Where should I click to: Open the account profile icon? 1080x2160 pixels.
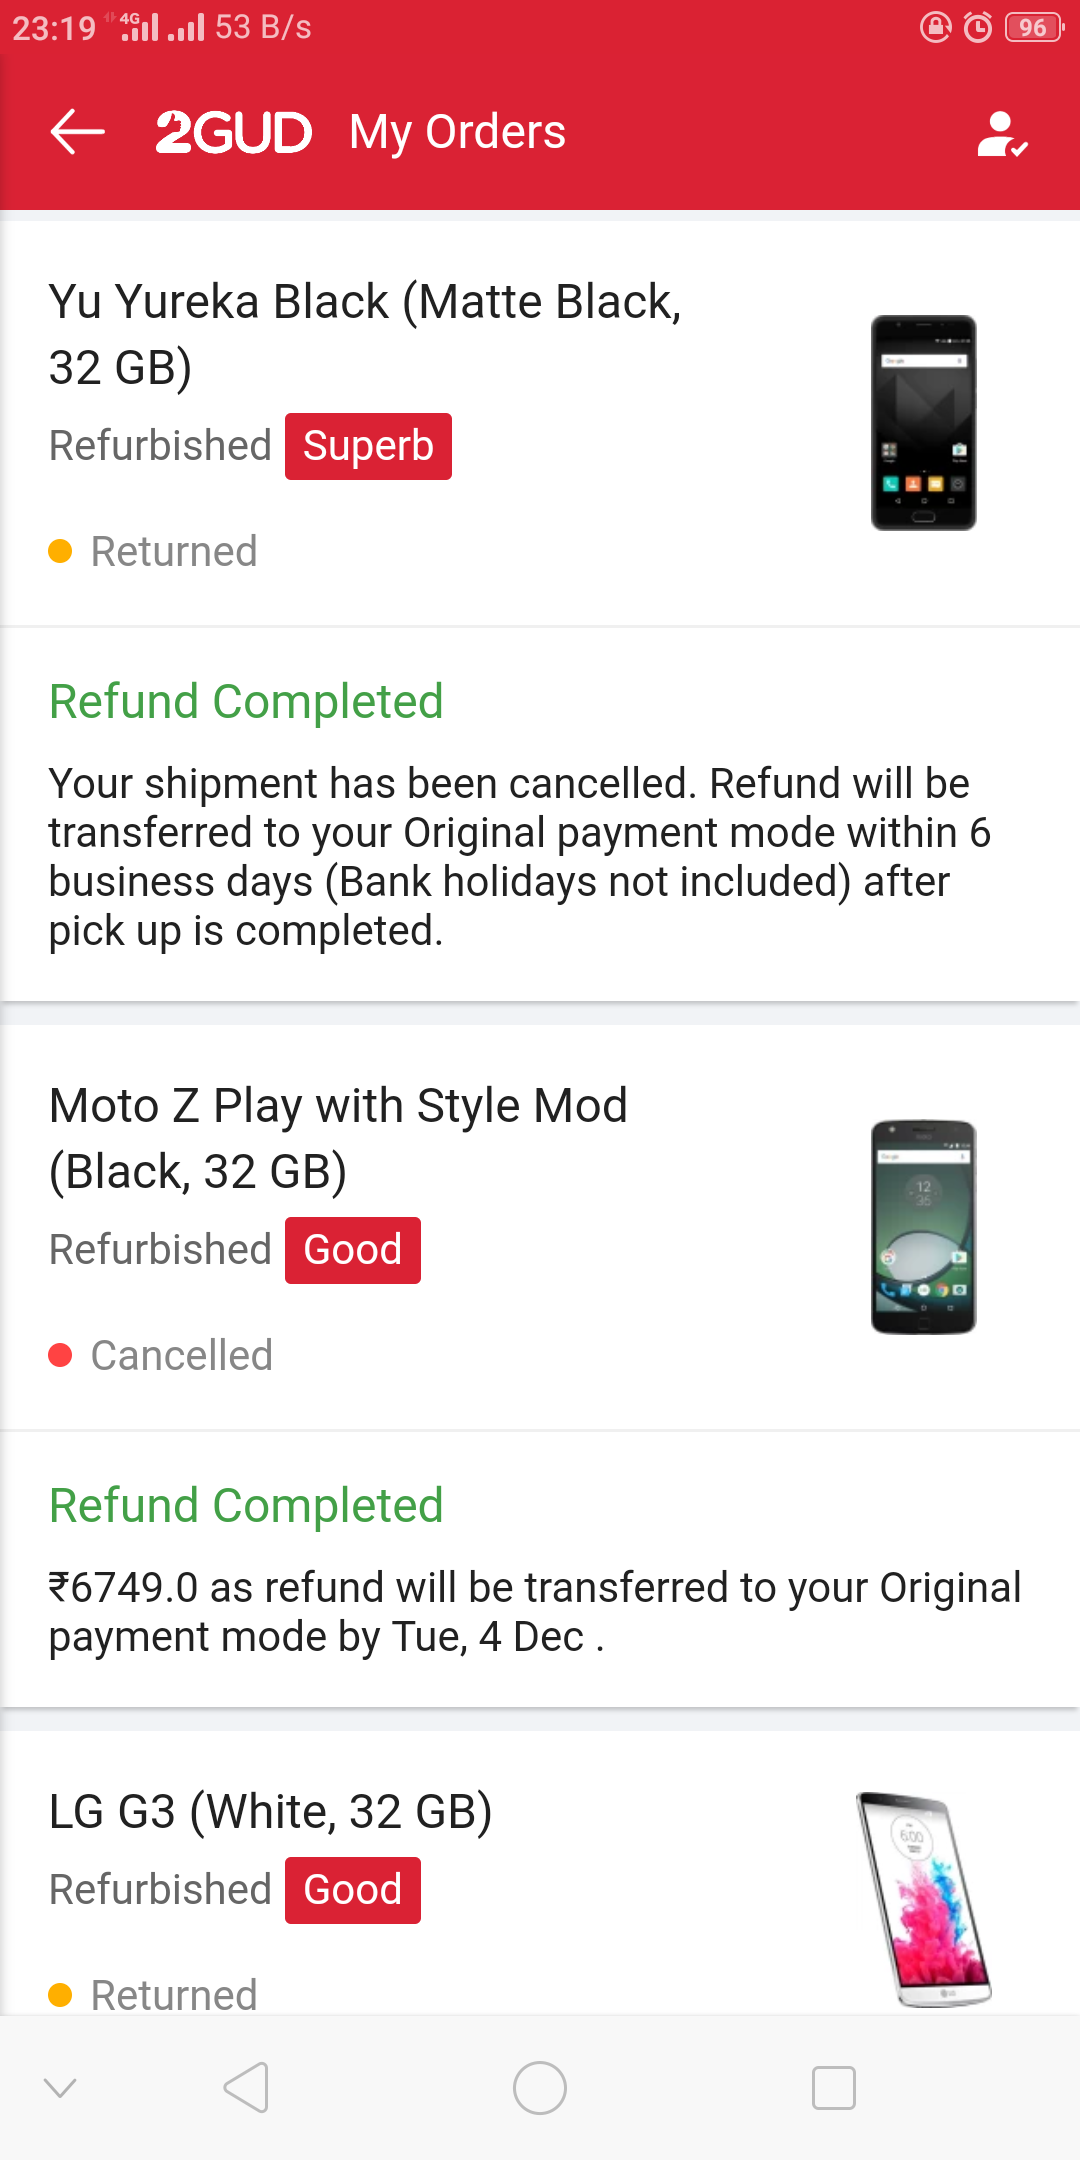(x=1001, y=134)
